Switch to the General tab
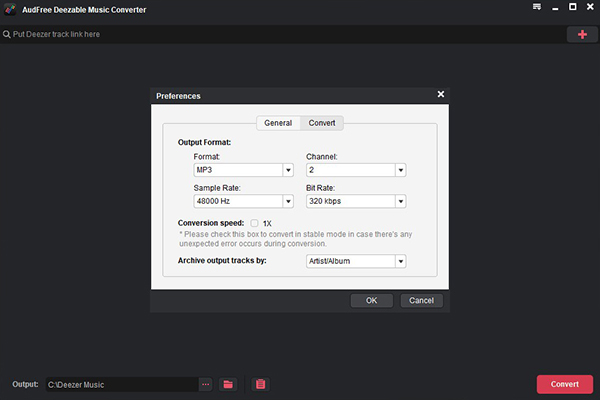The width and height of the screenshot is (600, 400). pos(278,123)
